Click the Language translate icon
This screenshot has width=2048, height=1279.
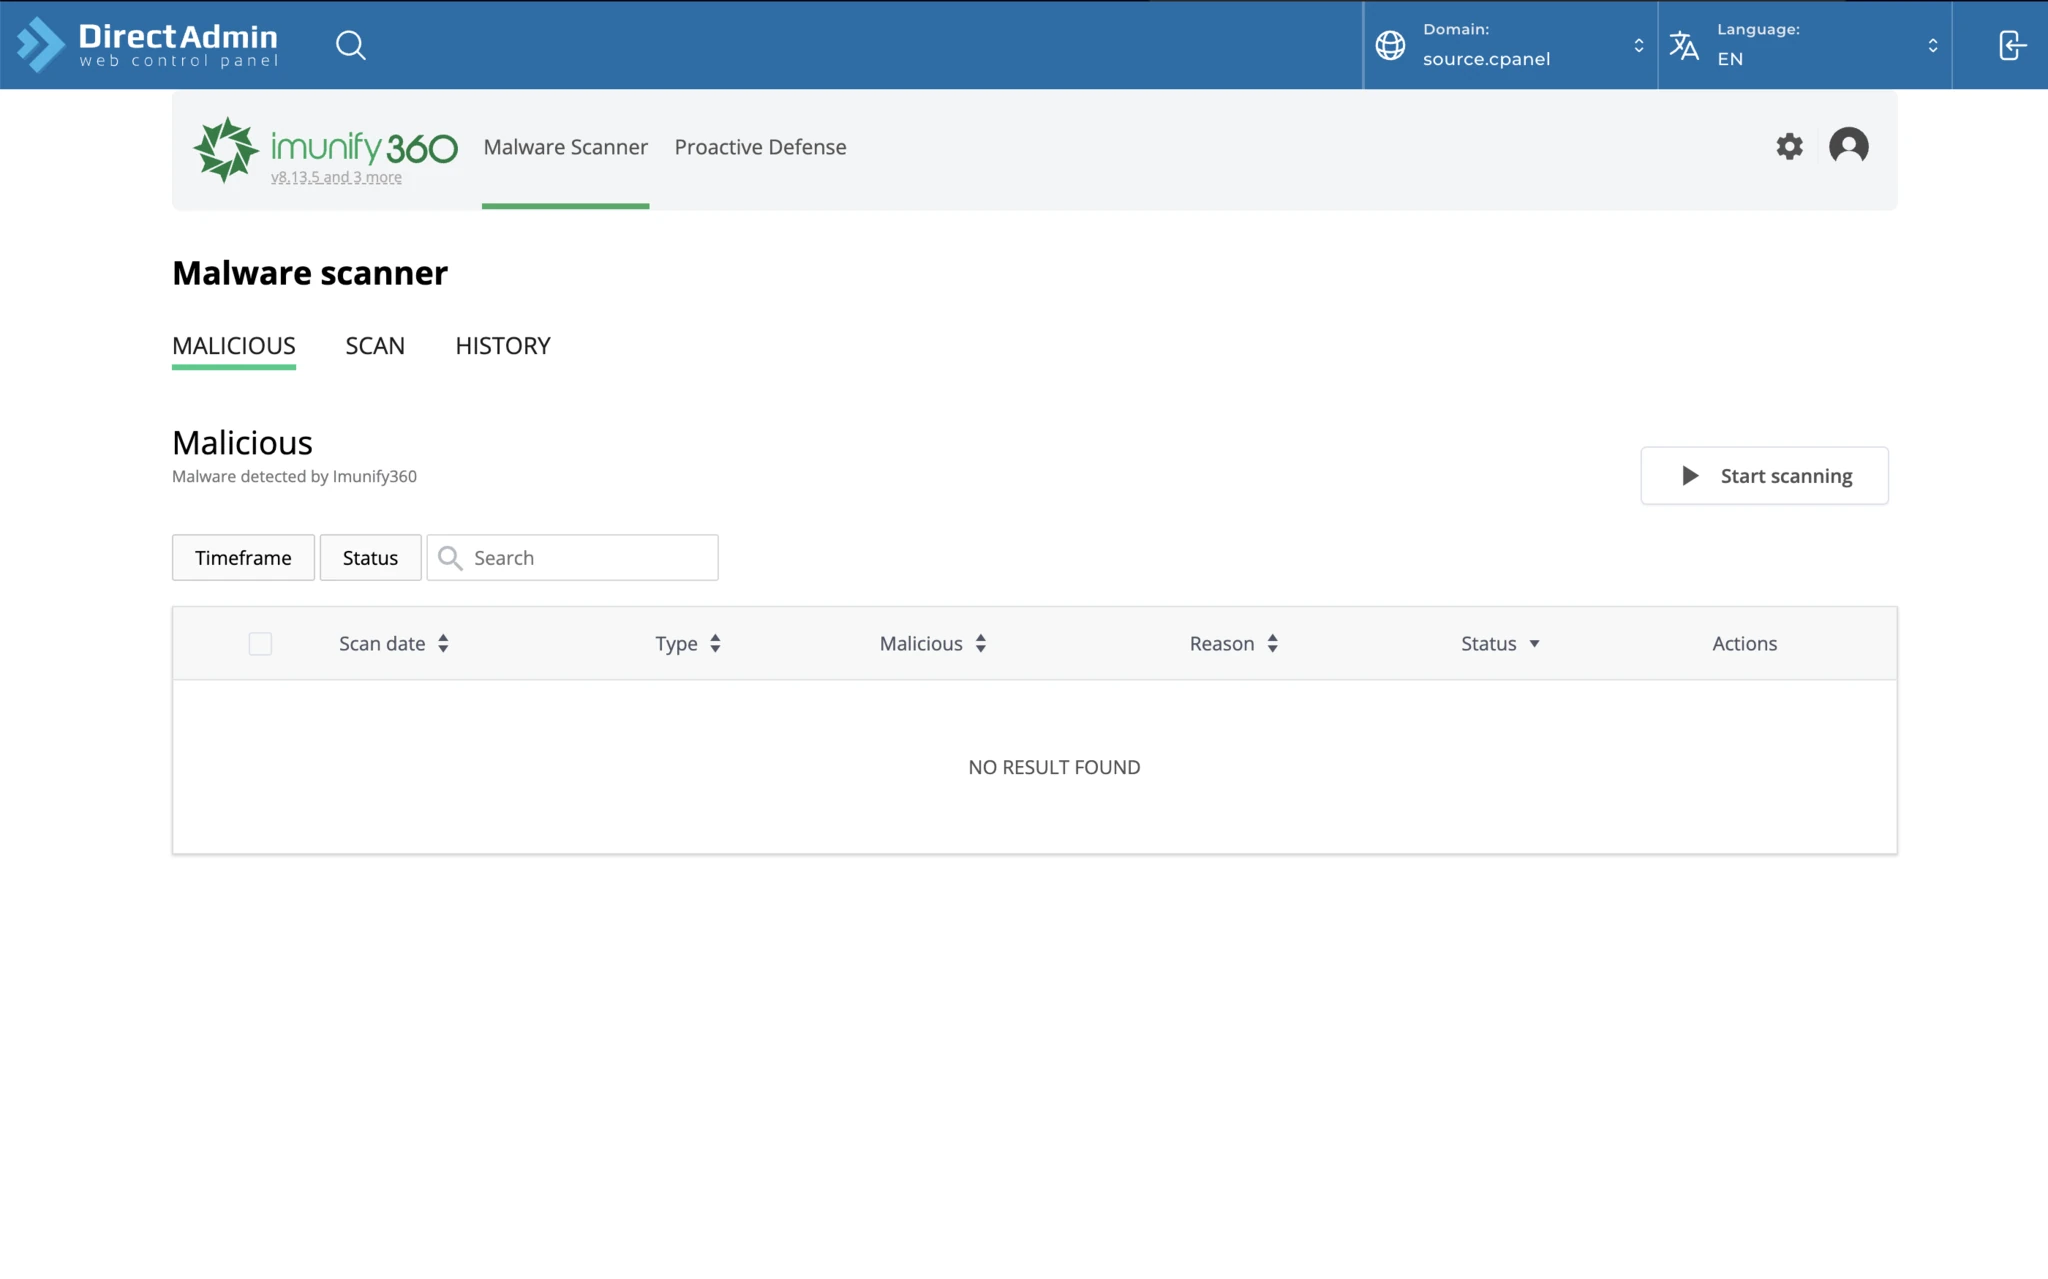pyautogui.click(x=1684, y=45)
